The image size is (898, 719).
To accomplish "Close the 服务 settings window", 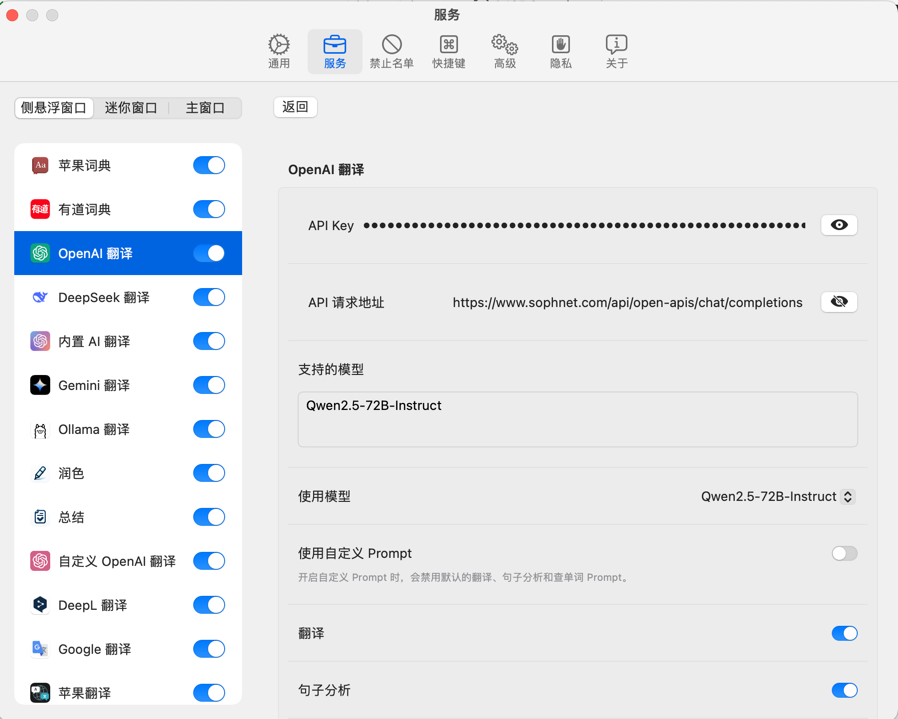I will tap(13, 15).
